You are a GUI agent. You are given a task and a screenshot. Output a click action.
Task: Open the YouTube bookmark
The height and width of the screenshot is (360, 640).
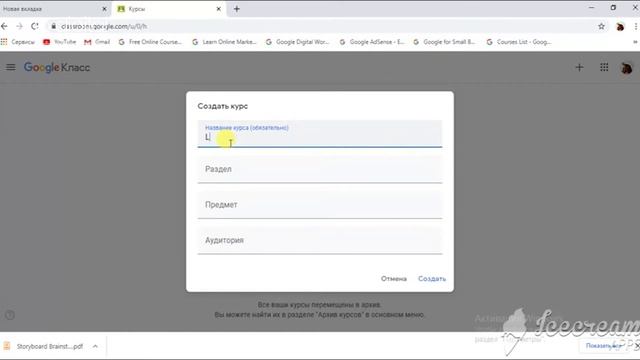[60, 42]
